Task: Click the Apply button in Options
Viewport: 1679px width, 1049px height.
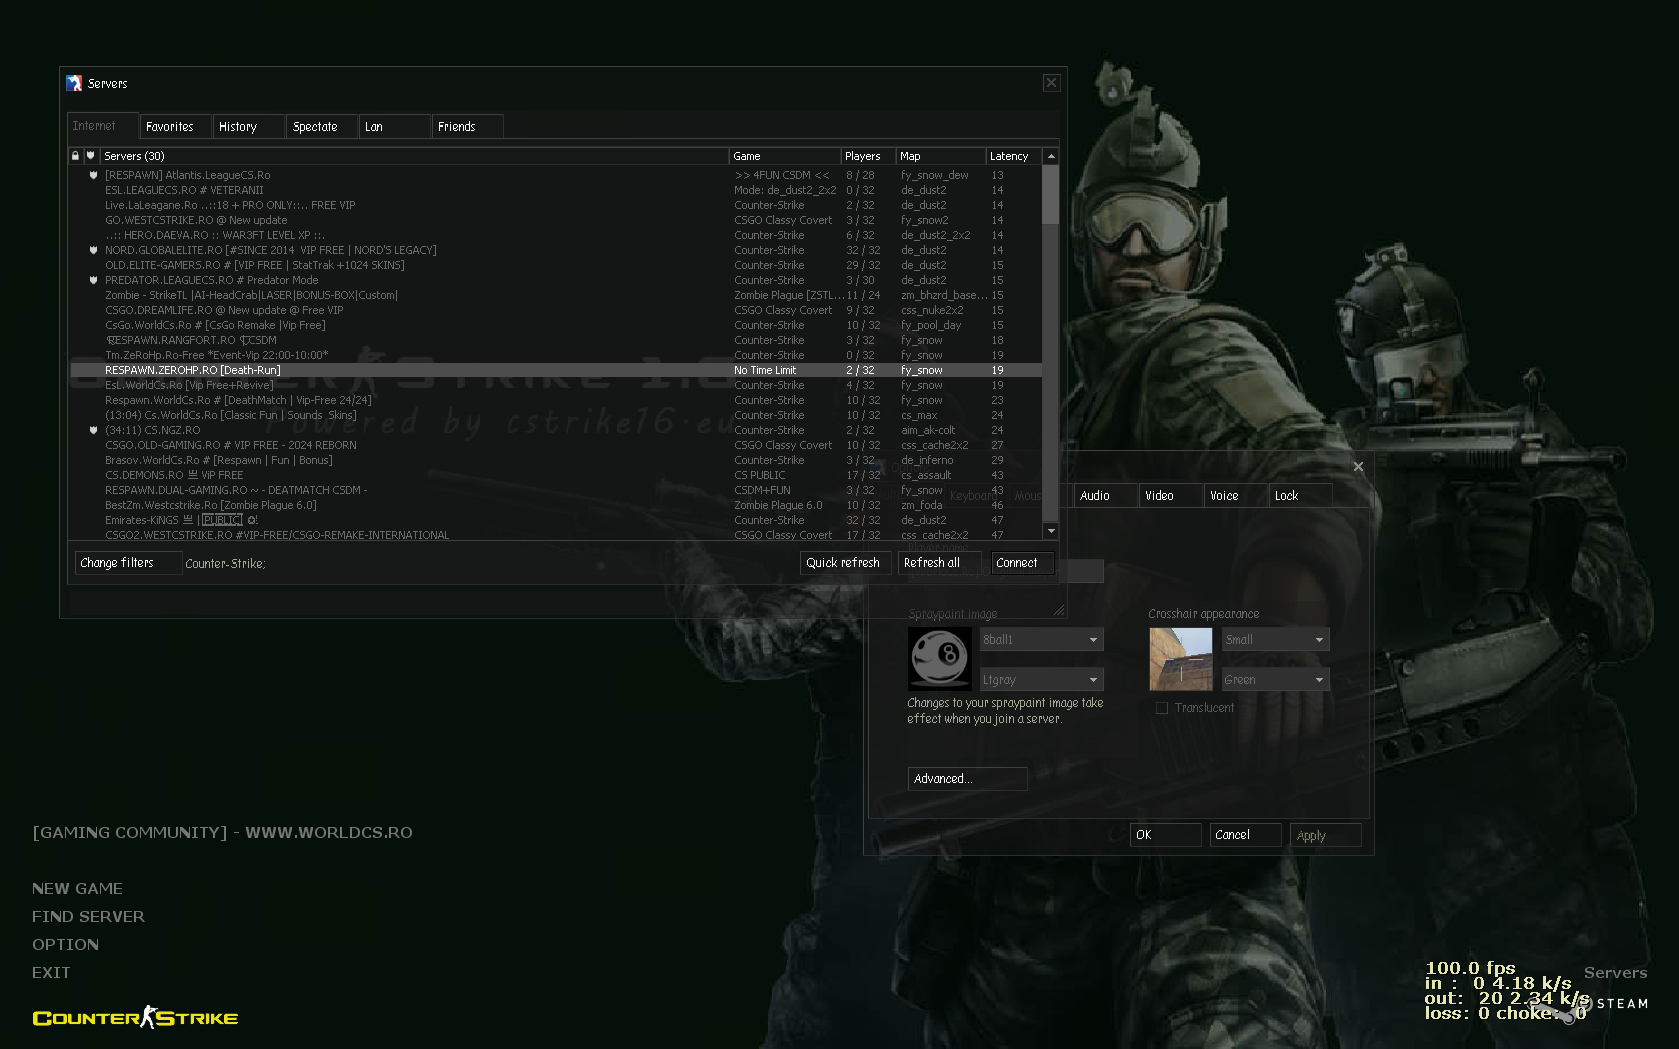Action: click(1326, 835)
